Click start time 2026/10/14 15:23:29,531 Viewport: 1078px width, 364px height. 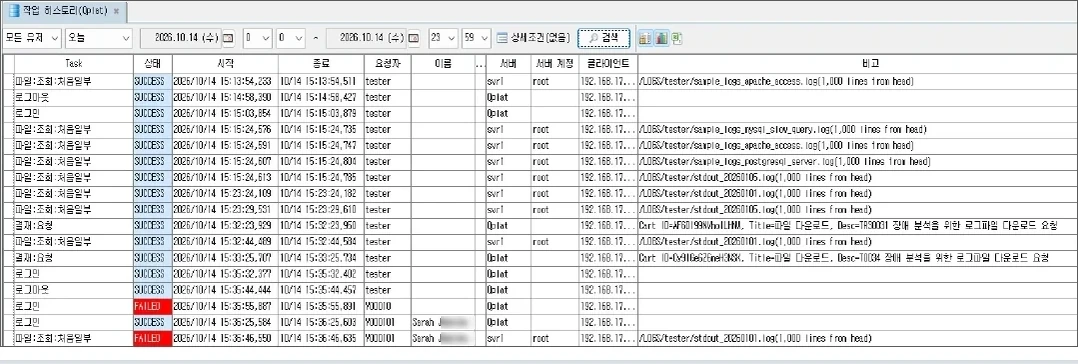225,210
